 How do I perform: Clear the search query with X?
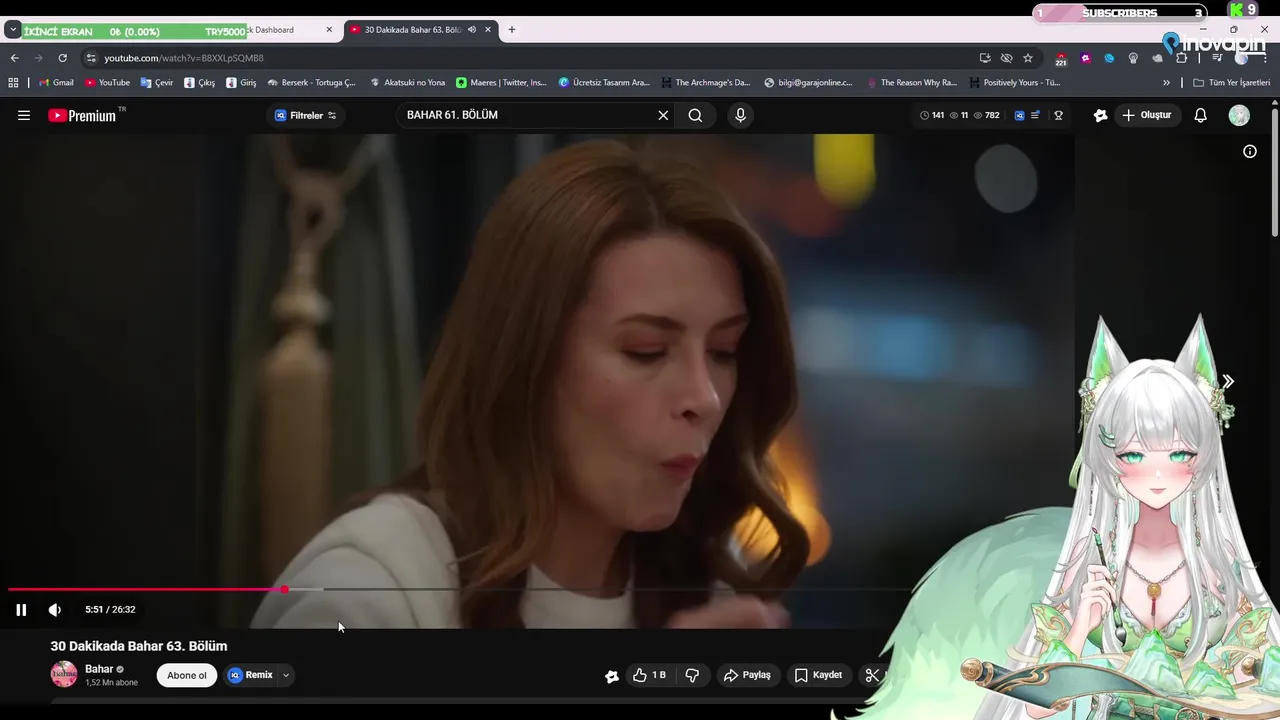pyautogui.click(x=663, y=115)
